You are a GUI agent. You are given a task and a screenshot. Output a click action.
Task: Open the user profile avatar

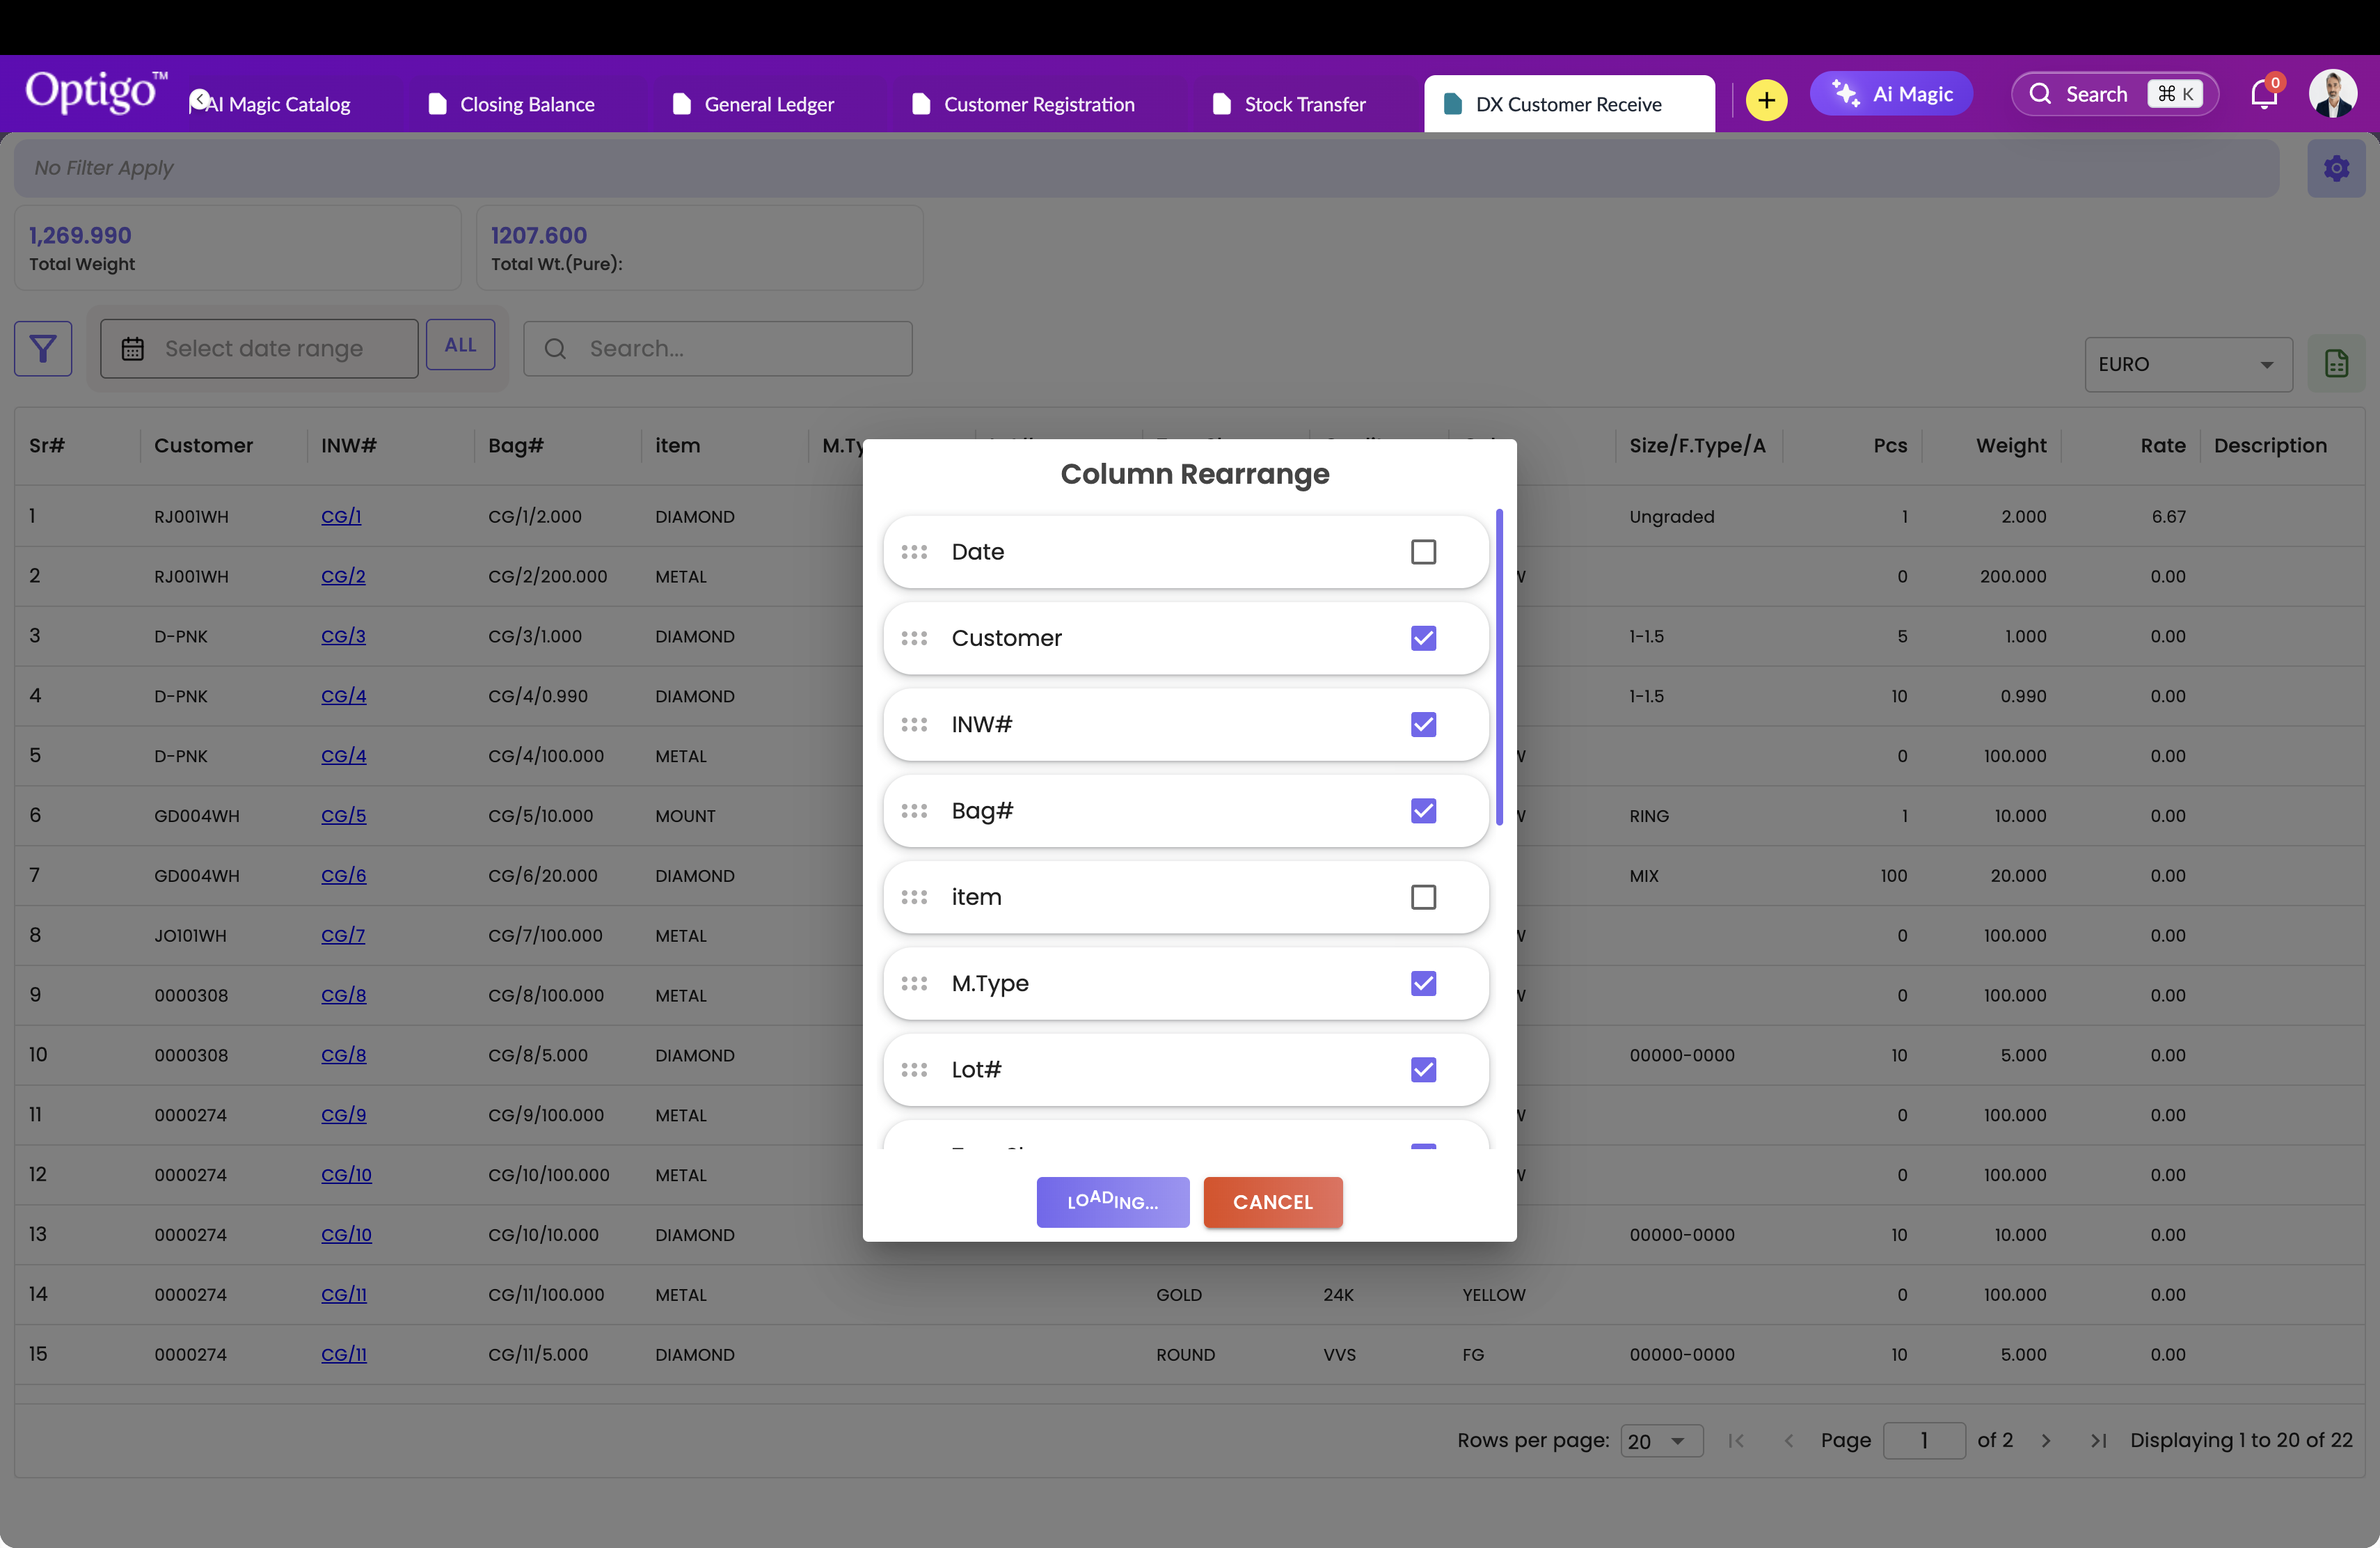2332,94
